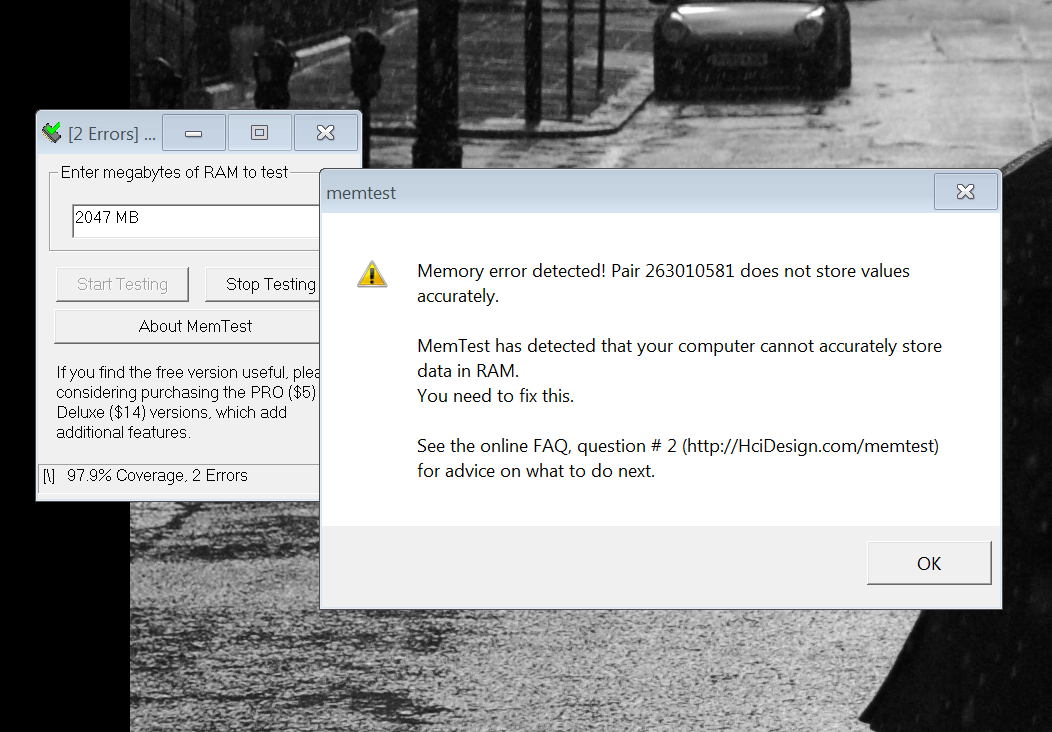Click the '[\]' status bar spinner
This screenshot has width=1052, height=732.
(x=49, y=476)
